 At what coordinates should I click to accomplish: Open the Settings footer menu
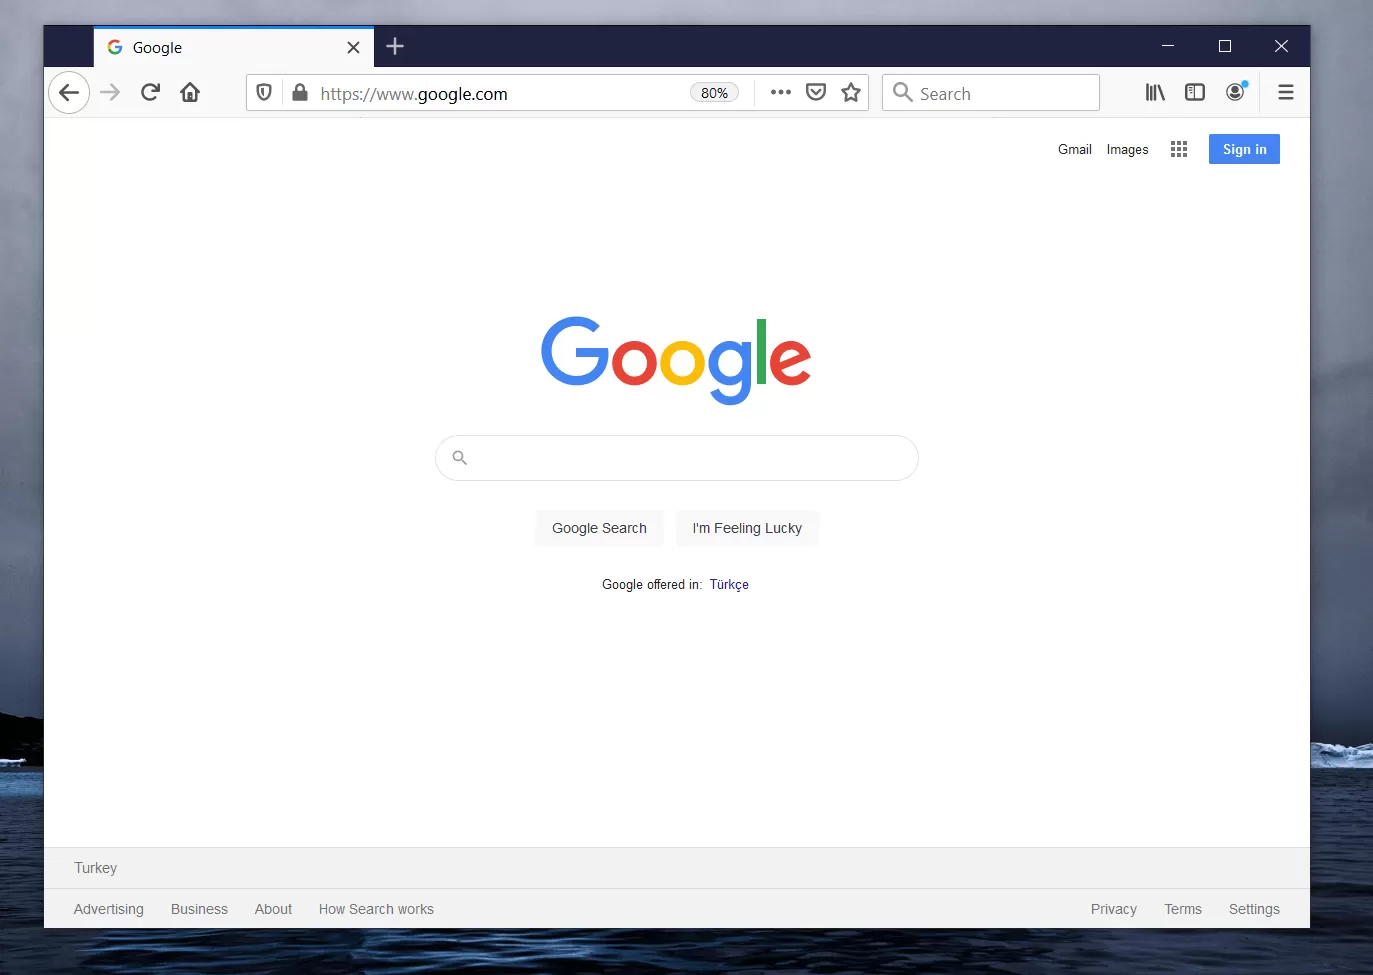[x=1254, y=909]
